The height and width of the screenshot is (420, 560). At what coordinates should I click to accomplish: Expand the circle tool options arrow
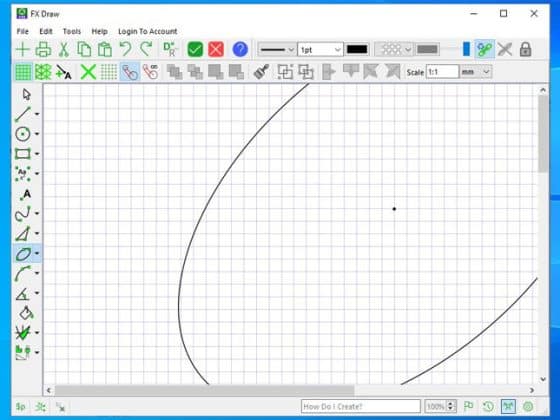[x=37, y=134]
